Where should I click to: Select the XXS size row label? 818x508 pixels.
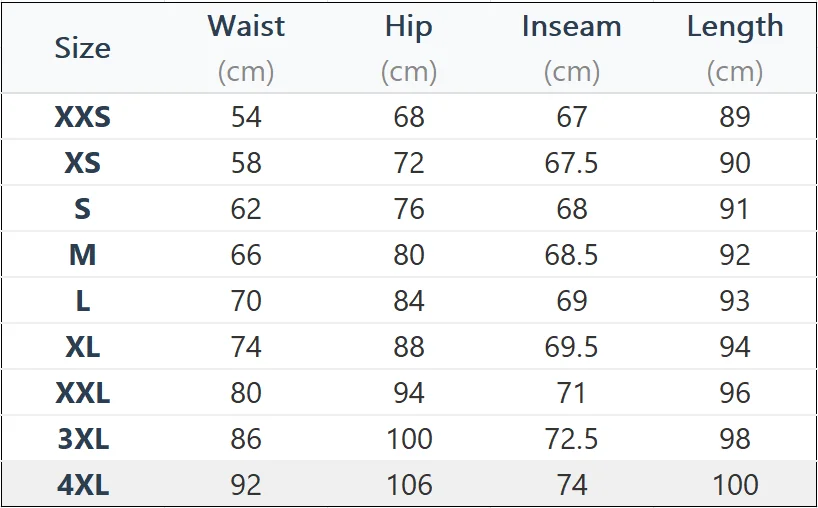click(x=82, y=117)
